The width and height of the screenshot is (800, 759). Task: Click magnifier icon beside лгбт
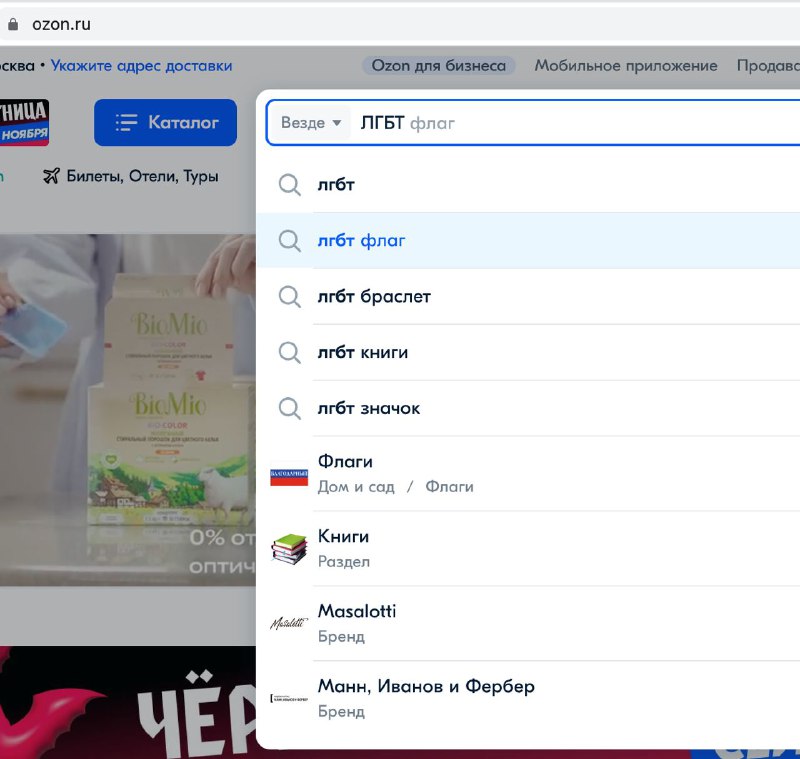click(x=290, y=185)
